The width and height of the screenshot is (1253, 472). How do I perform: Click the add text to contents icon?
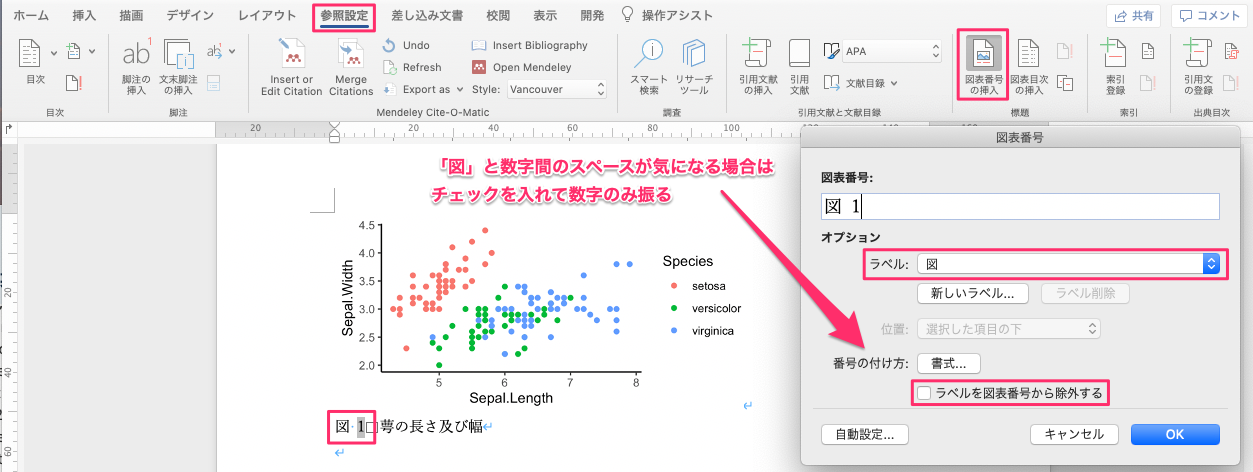(73, 51)
